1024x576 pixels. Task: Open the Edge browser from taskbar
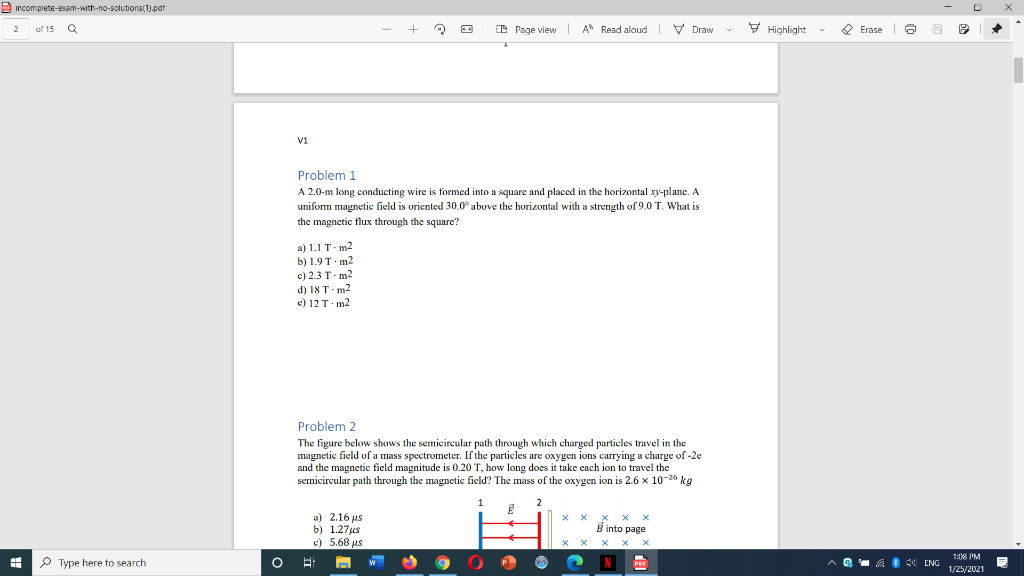[573, 562]
